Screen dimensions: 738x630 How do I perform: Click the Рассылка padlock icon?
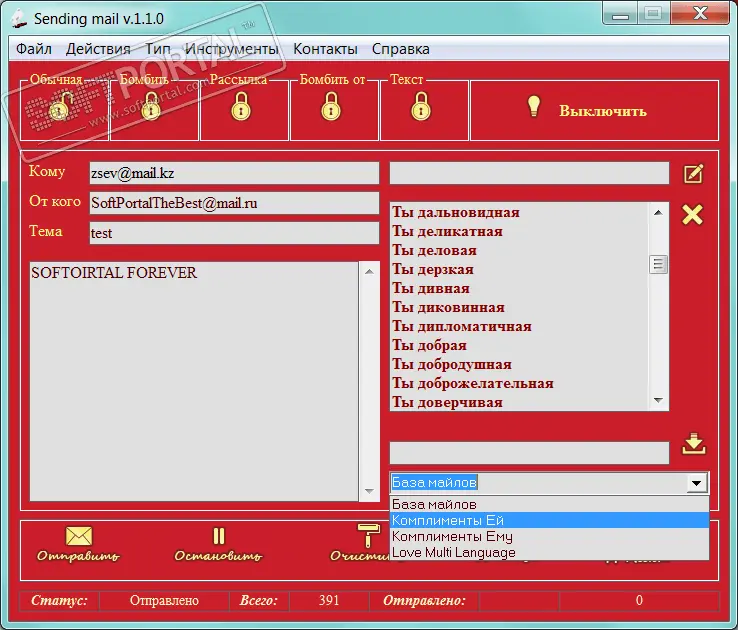pos(241,105)
